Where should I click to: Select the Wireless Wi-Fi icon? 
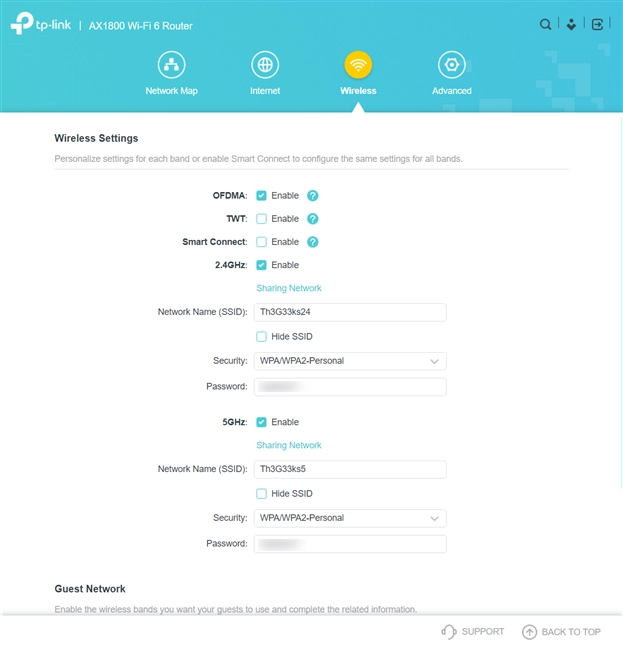click(358, 64)
